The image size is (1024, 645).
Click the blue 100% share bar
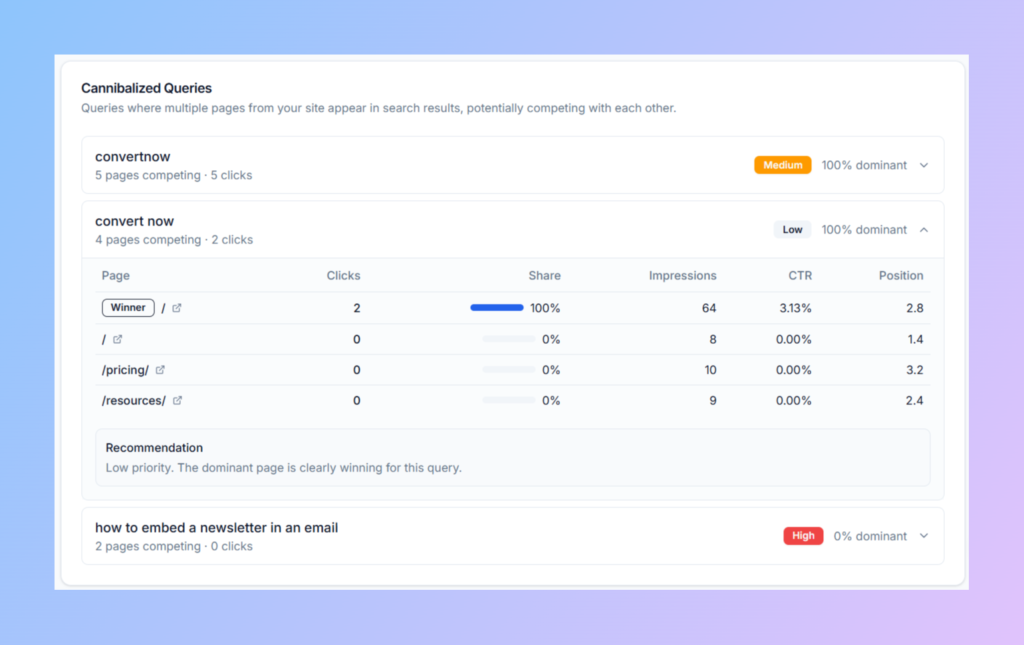[x=497, y=307]
